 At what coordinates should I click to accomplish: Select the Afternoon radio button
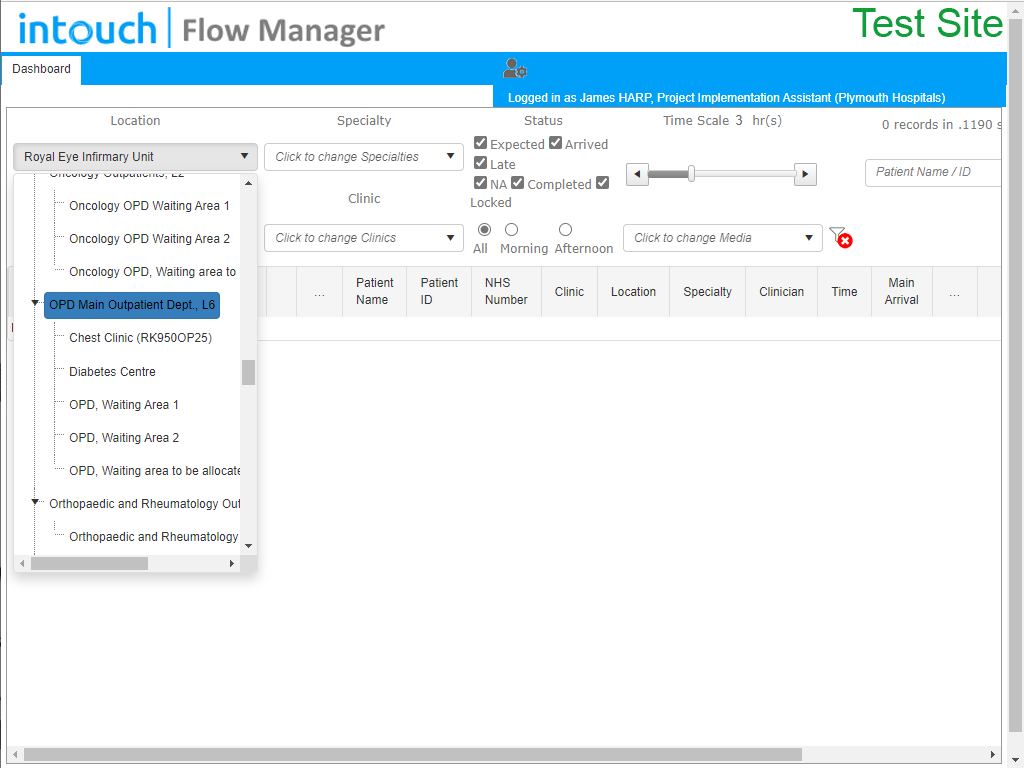(x=566, y=229)
